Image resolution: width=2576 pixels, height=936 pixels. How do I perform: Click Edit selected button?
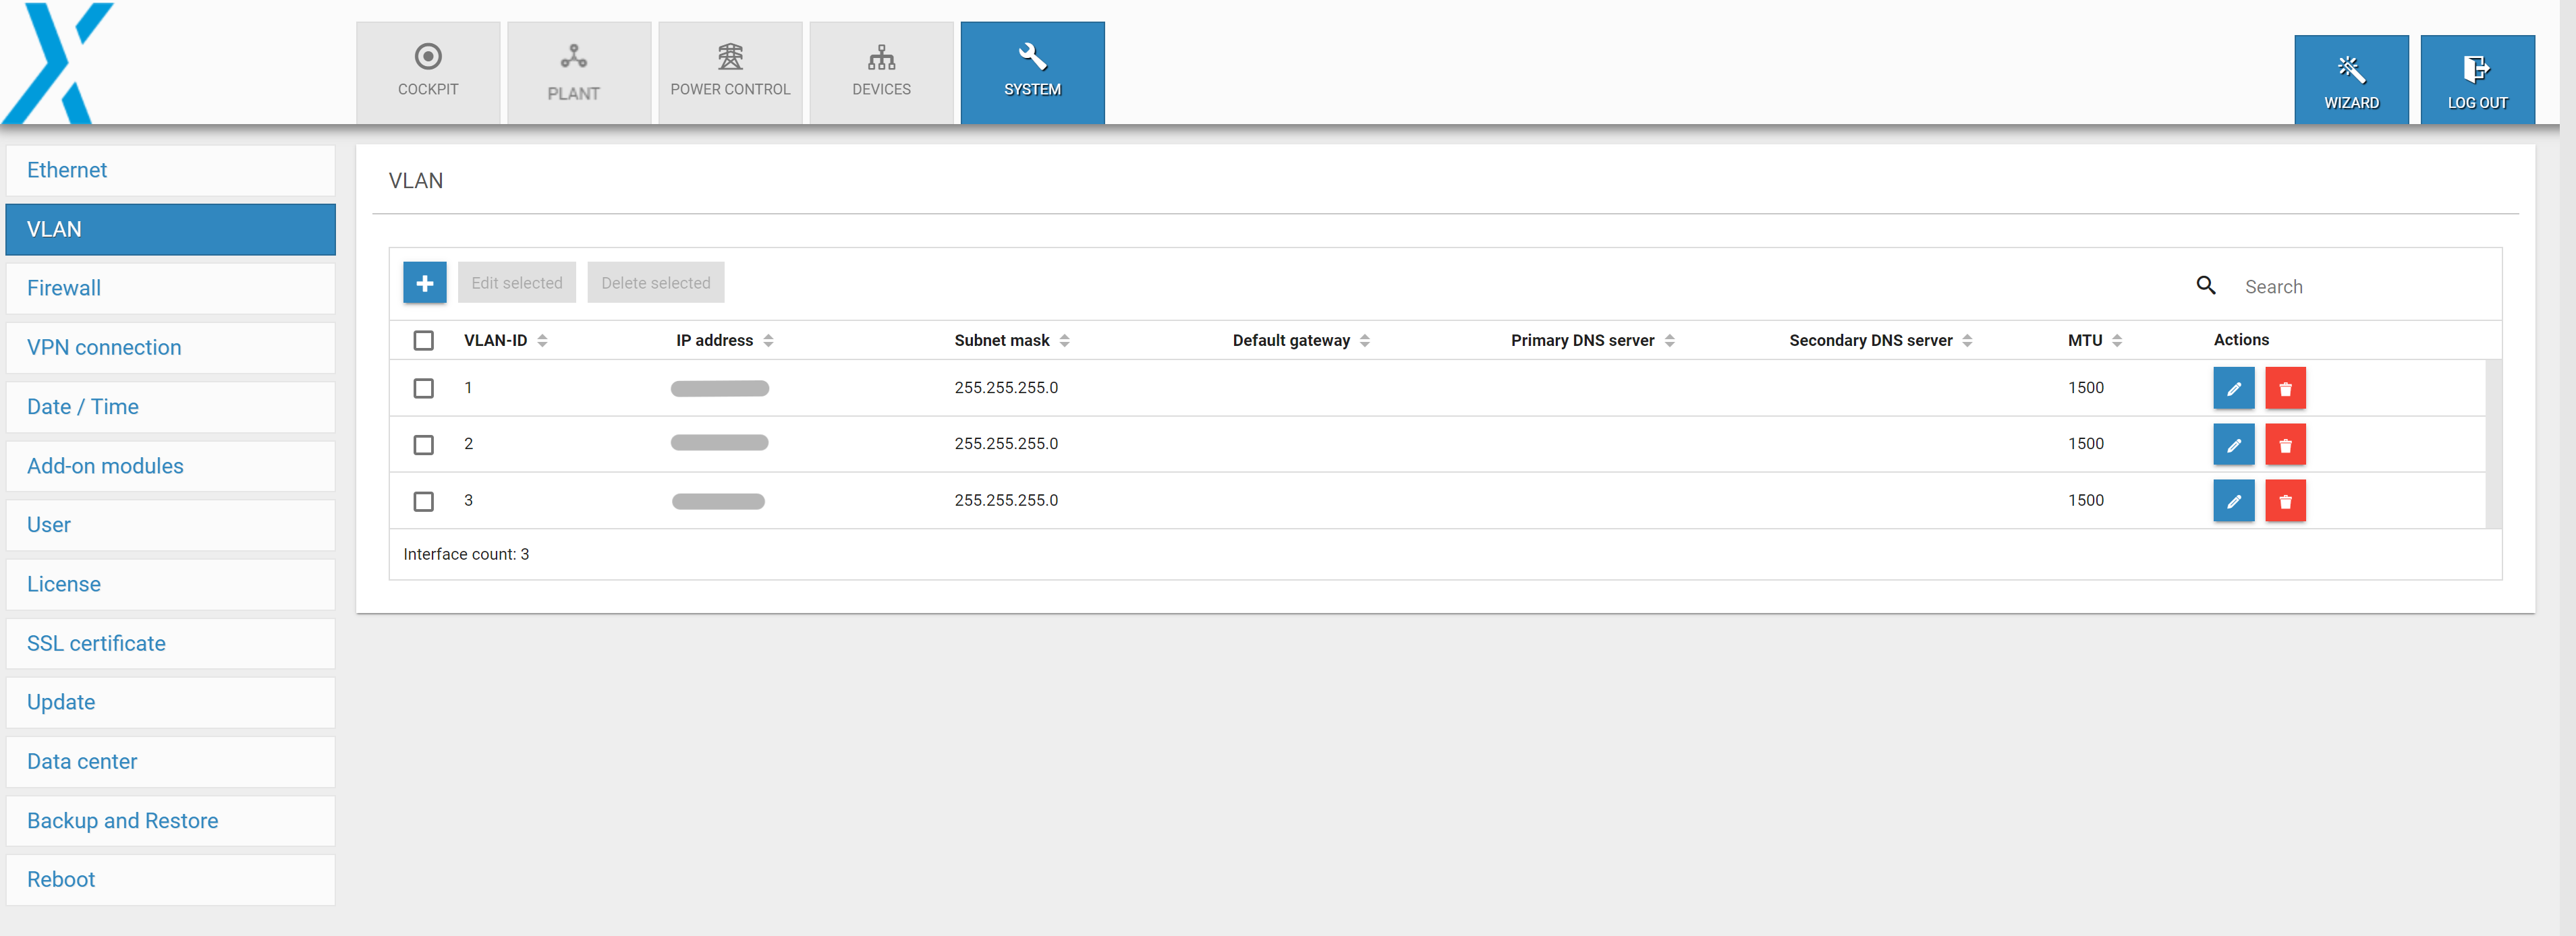[x=517, y=283]
